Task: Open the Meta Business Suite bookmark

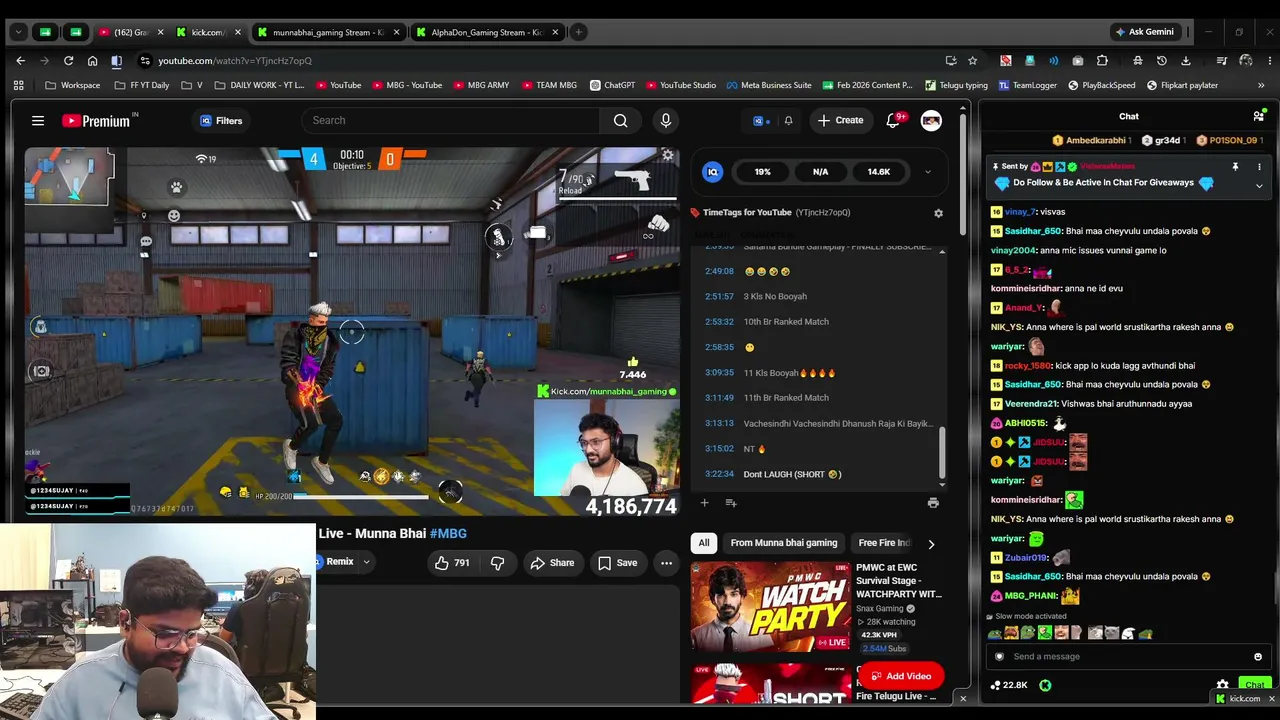Action: [x=769, y=85]
